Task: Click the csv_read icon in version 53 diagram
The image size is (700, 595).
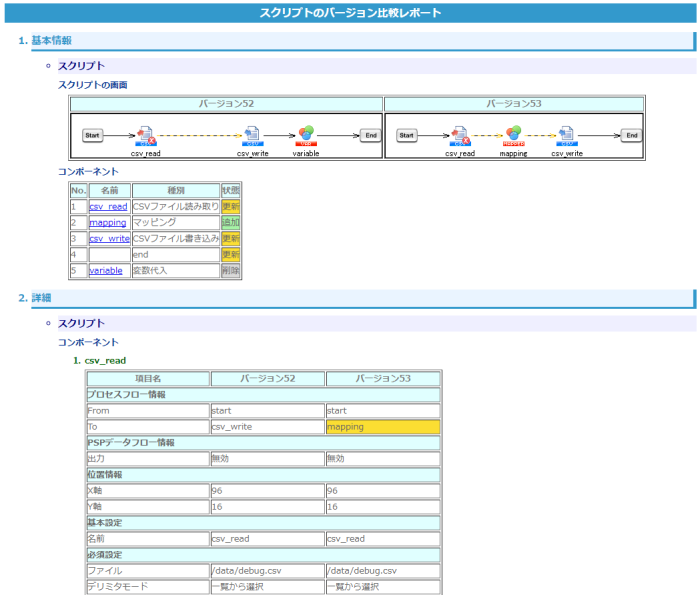Action: [460, 135]
